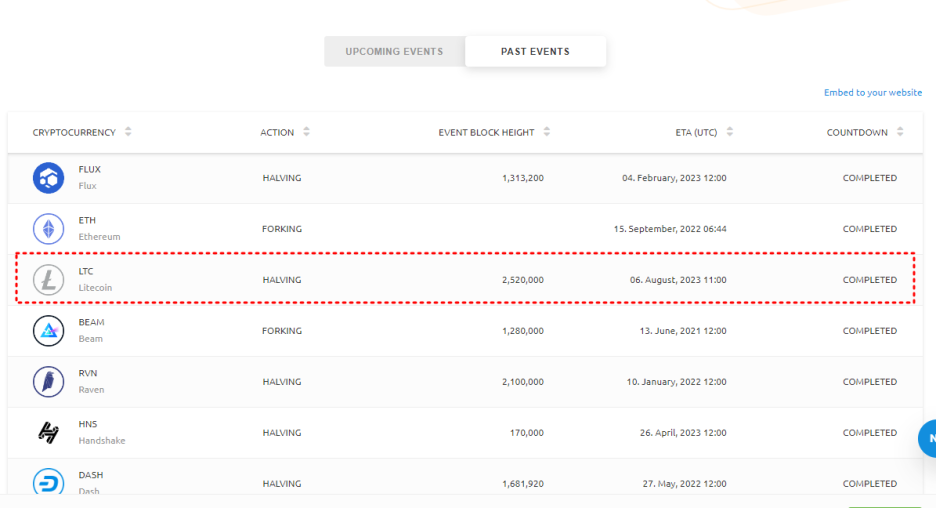This screenshot has width=936, height=508.
Task: Click the BEAM ticker text
Action: point(91,322)
